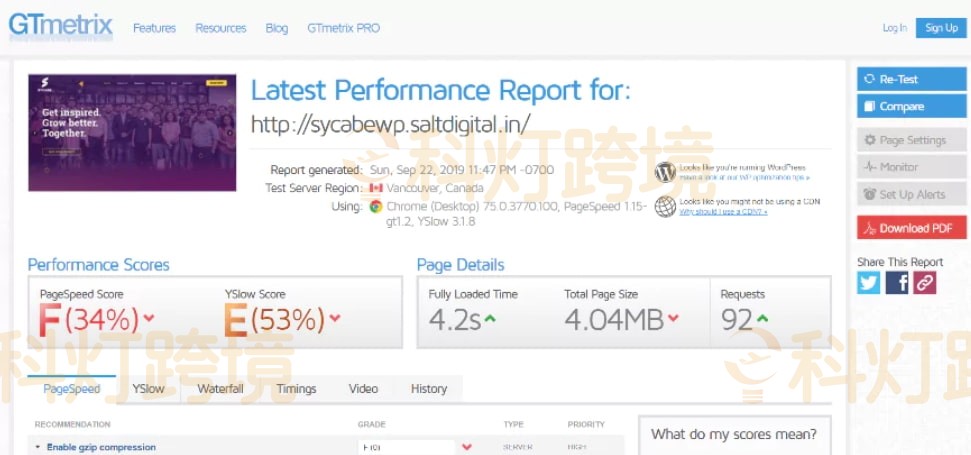
Task: Click Total Page Size down arrow
Action: [673, 318]
